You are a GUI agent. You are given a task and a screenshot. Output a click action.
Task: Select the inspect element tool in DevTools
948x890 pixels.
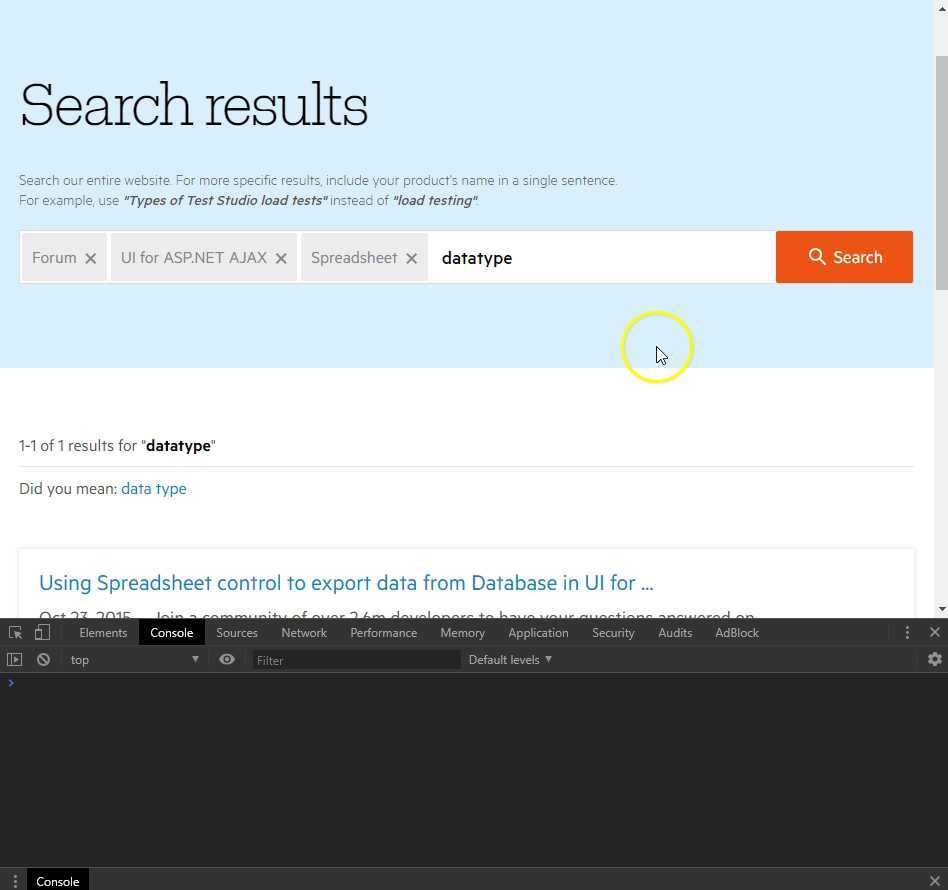click(x=15, y=632)
